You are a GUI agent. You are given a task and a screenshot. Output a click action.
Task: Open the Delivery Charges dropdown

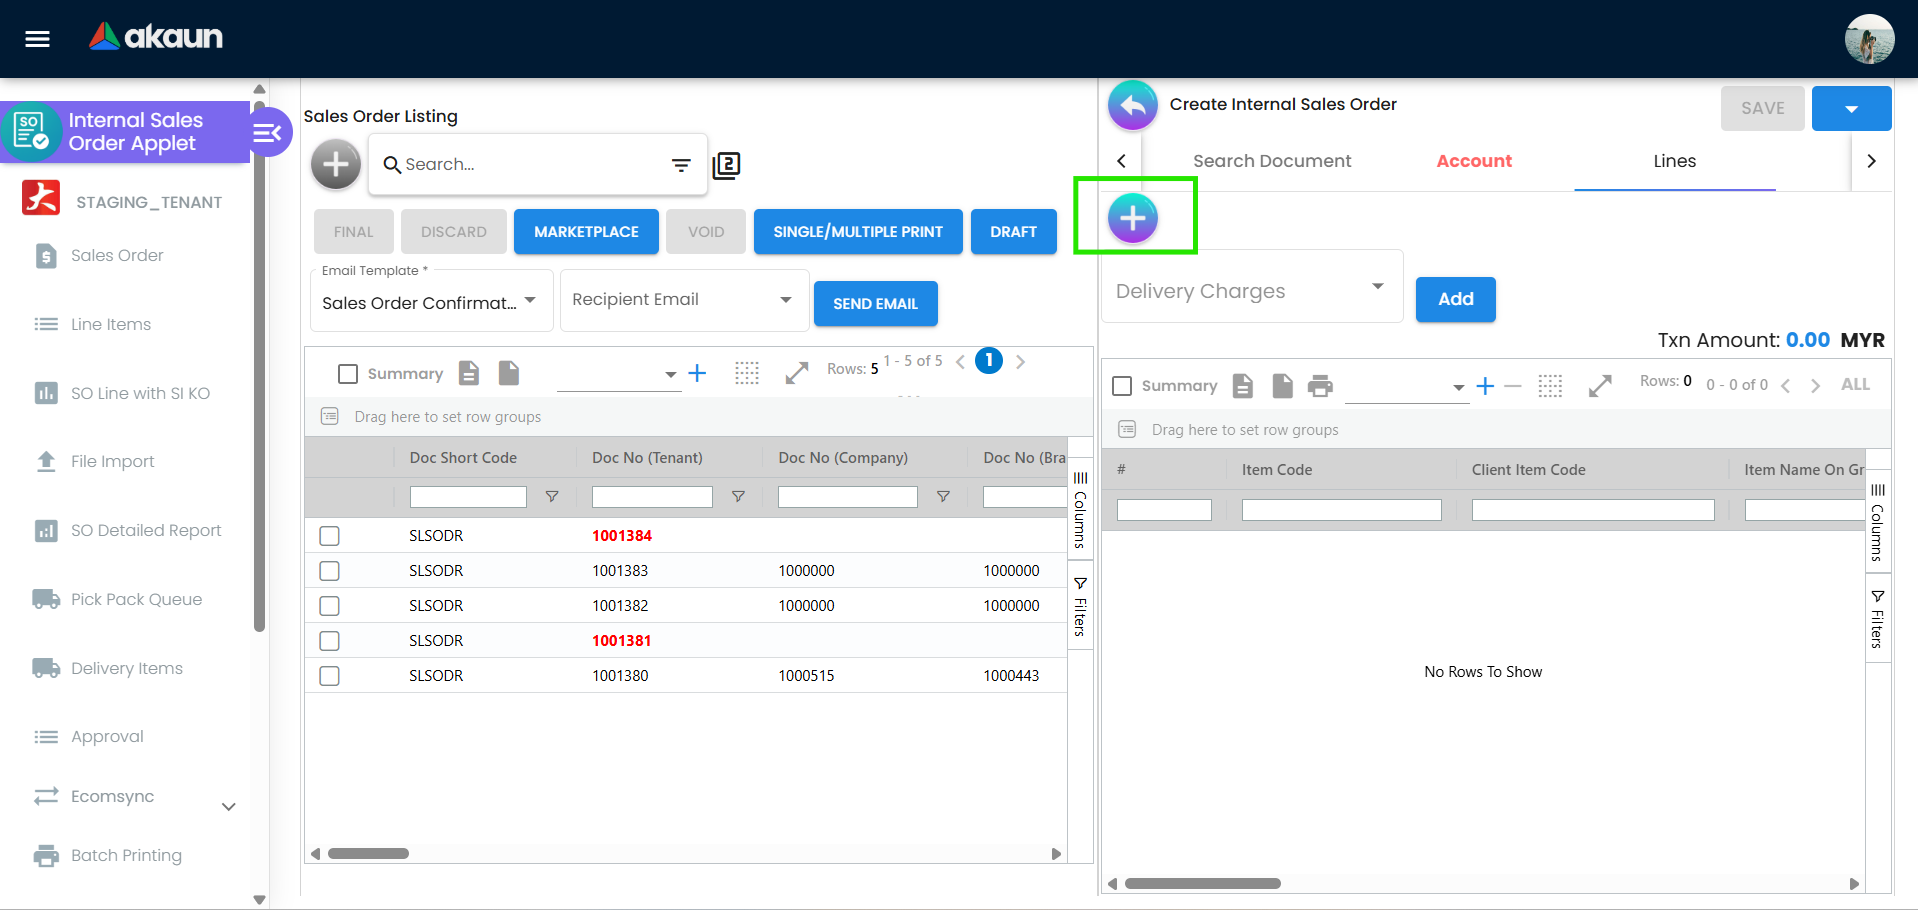point(1251,290)
